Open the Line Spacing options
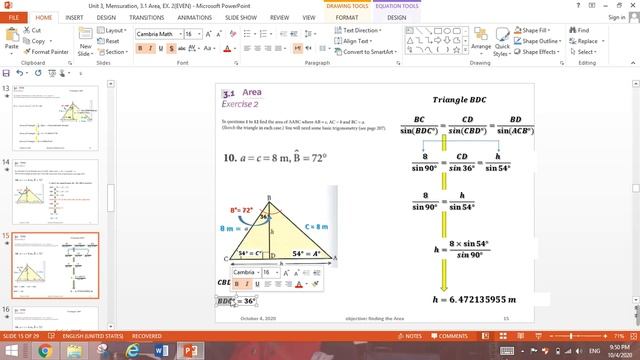The image size is (640, 360). [310, 34]
